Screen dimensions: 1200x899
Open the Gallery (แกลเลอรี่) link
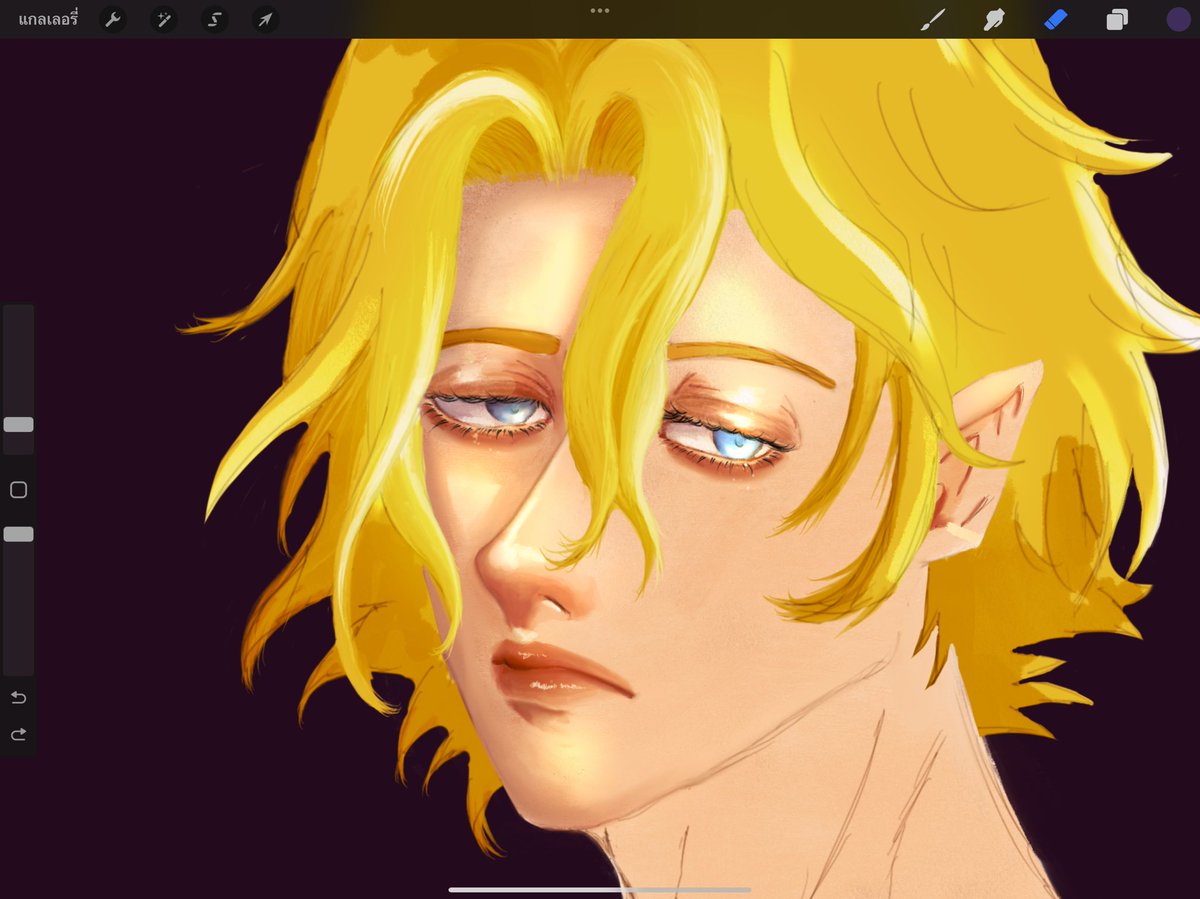tap(48, 19)
